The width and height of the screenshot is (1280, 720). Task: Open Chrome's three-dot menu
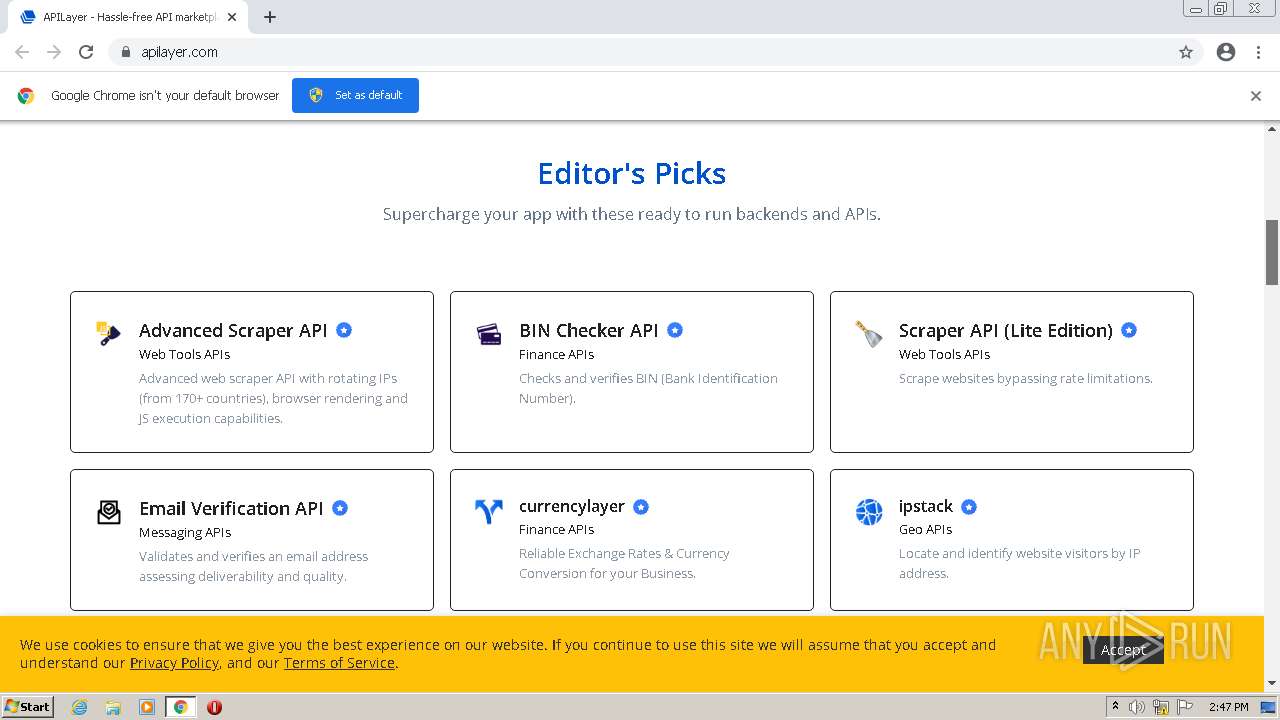(x=1258, y=52)
